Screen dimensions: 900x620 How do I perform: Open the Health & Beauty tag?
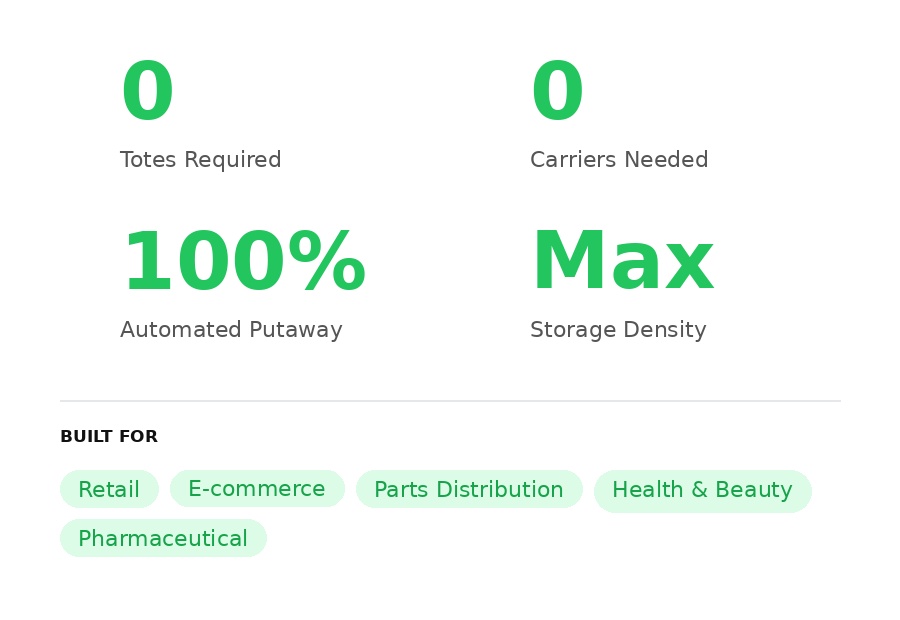[703, 490]
